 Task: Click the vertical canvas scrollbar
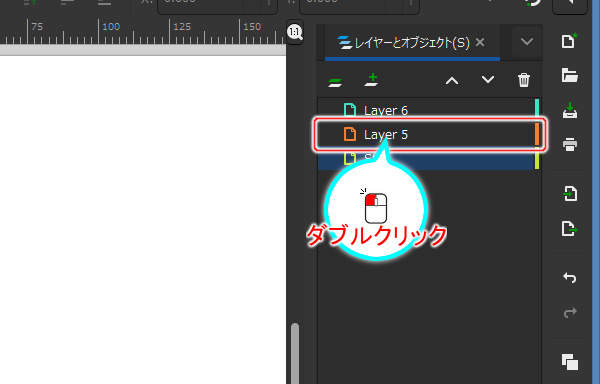coord(295,353)
